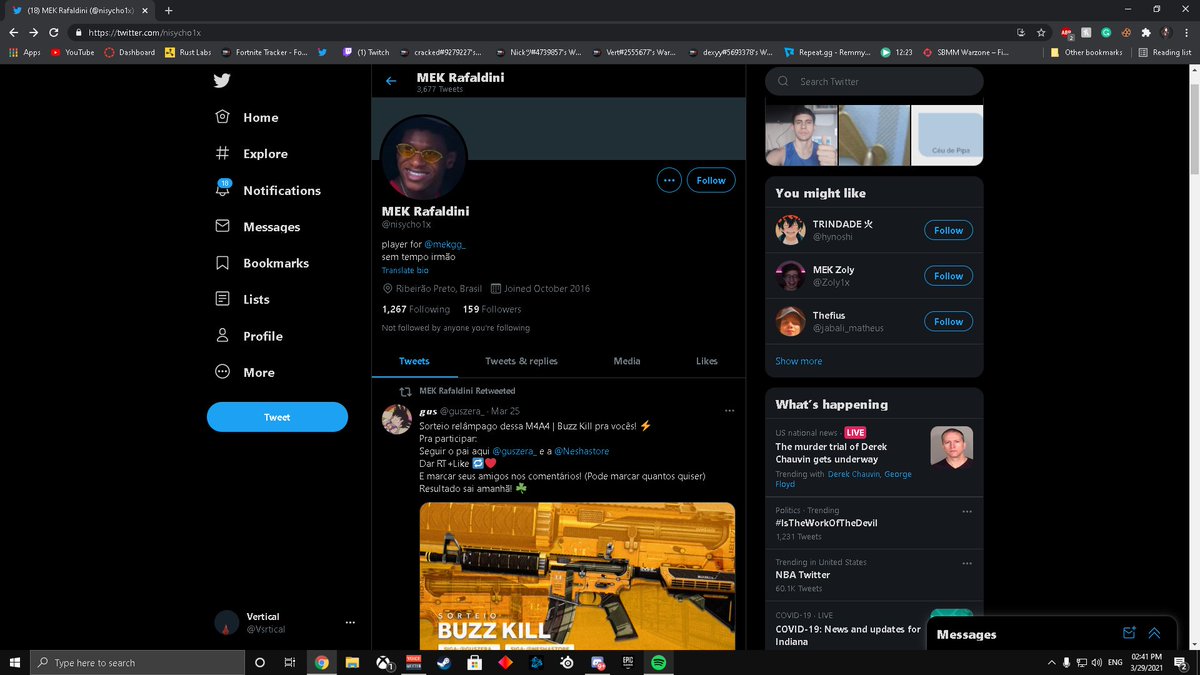Open Messages in left sidebar

tap(257, 227)
